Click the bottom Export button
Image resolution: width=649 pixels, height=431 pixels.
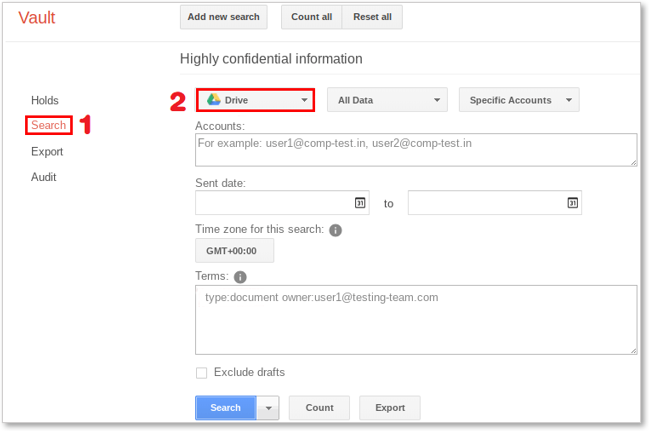[390, 408]
